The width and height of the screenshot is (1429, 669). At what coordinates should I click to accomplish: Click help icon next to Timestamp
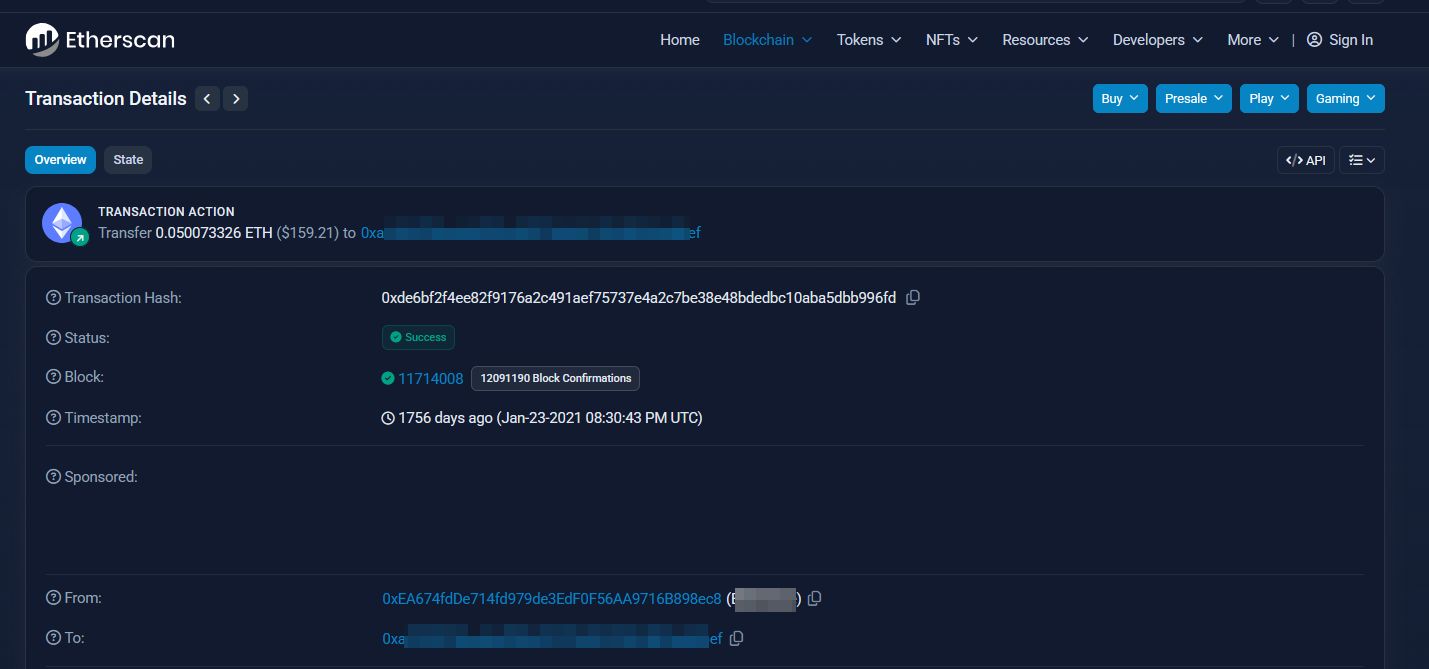[53, 418]
